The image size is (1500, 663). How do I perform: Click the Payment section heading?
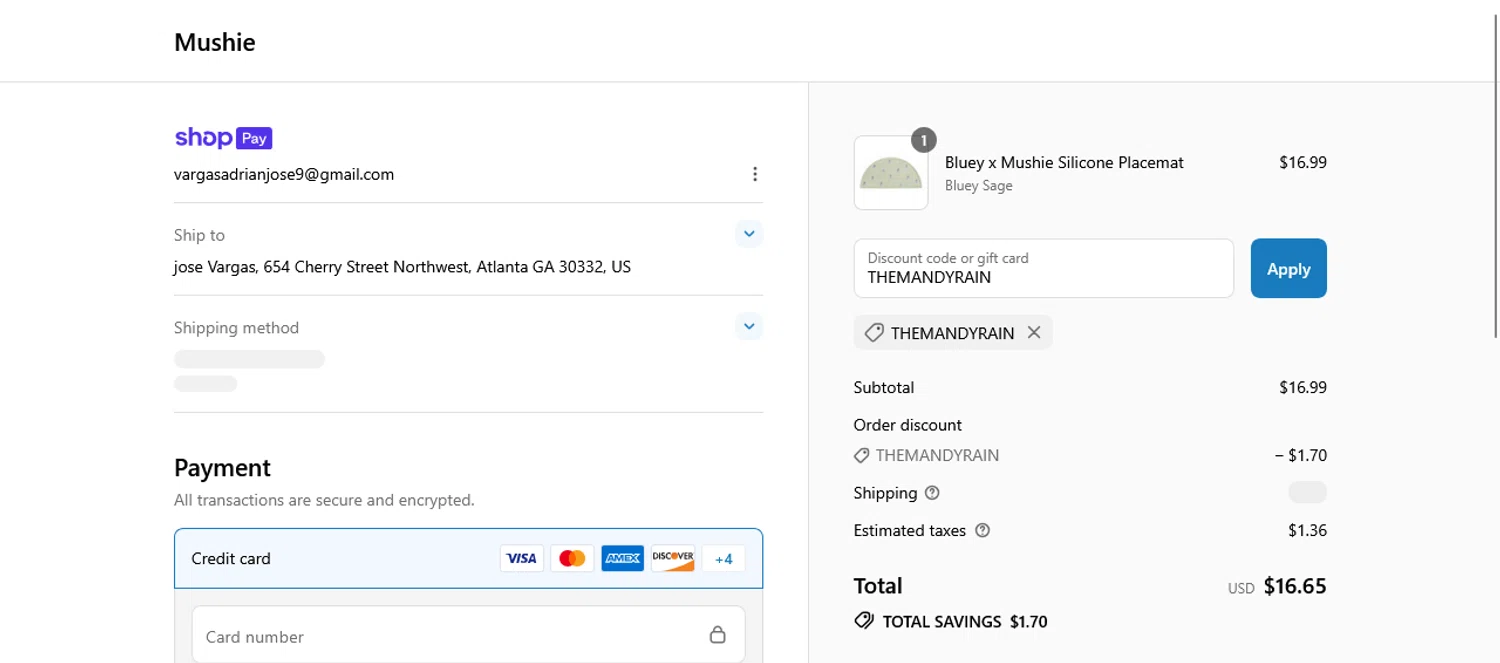[x=222, y=468]
